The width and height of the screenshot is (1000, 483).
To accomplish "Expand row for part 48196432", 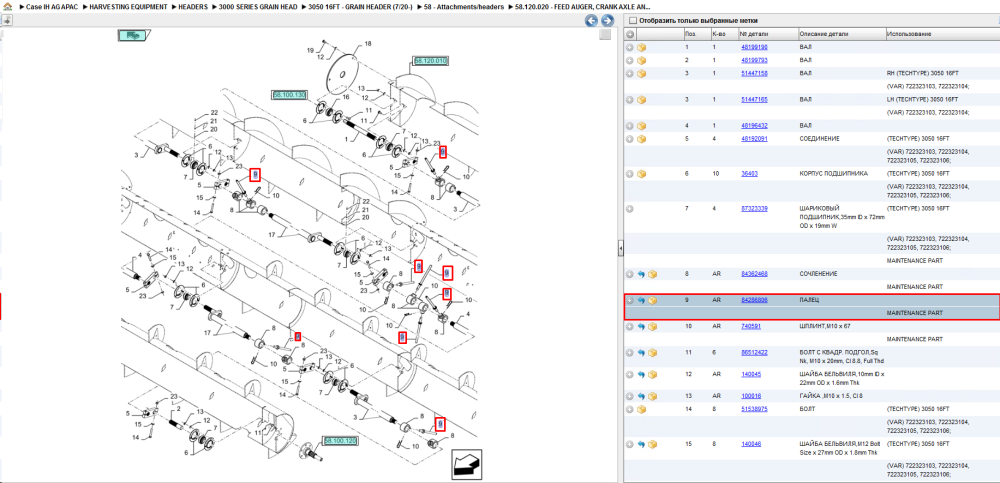I will (629, 126).
